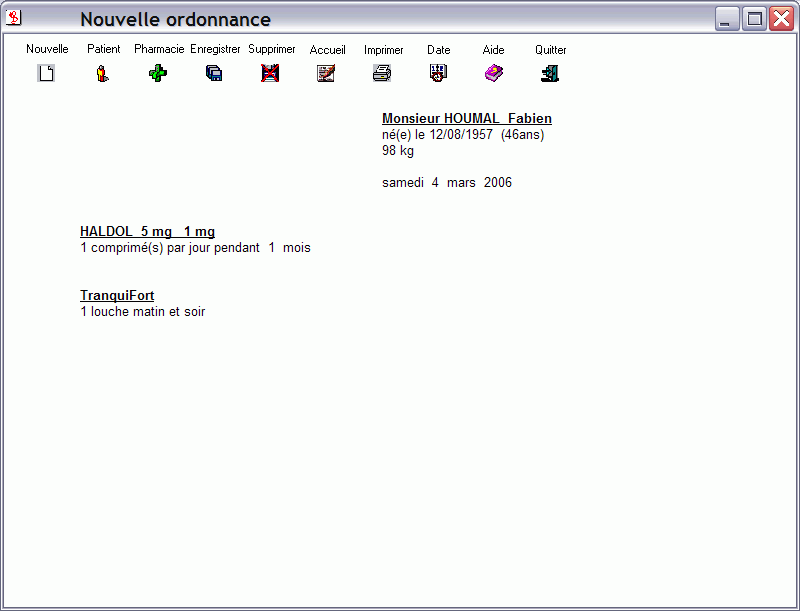The width and height of the screenshot is (800, 611).
Task: Click the Accueil toolbar label
Action: tap(327, 49)
